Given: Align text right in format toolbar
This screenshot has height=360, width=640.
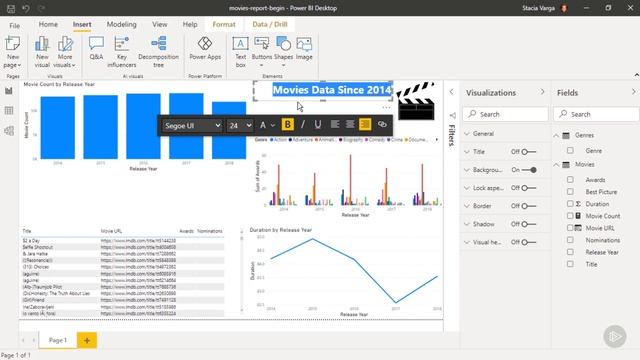Looking at the screenshot, I should click(365, 124).
